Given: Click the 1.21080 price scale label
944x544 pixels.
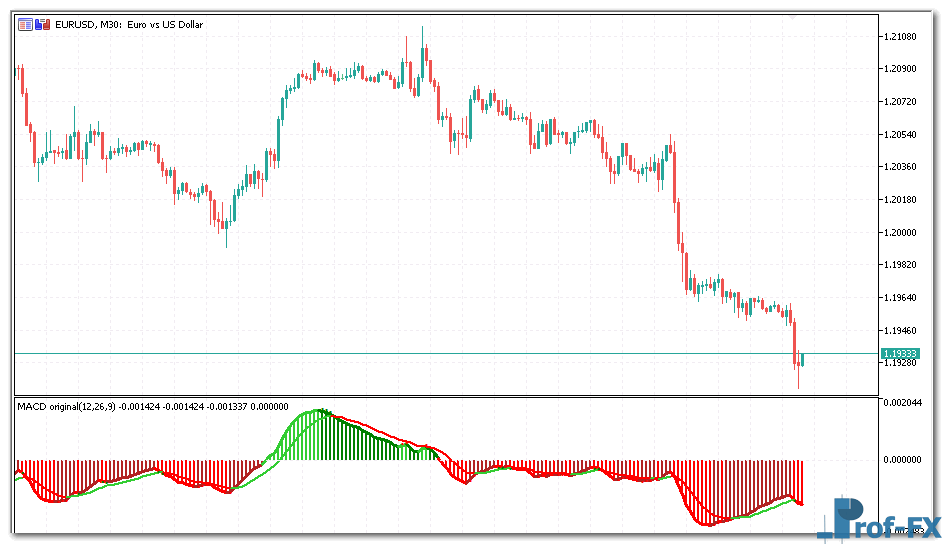Looking at the screenshot, I should coord(902,37).
